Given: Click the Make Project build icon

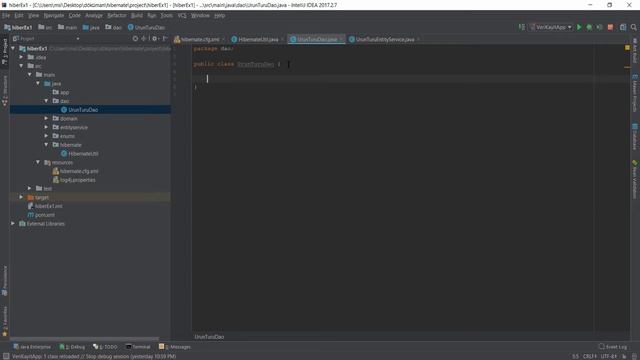Looking at the screenshot, I should point(522,27).
